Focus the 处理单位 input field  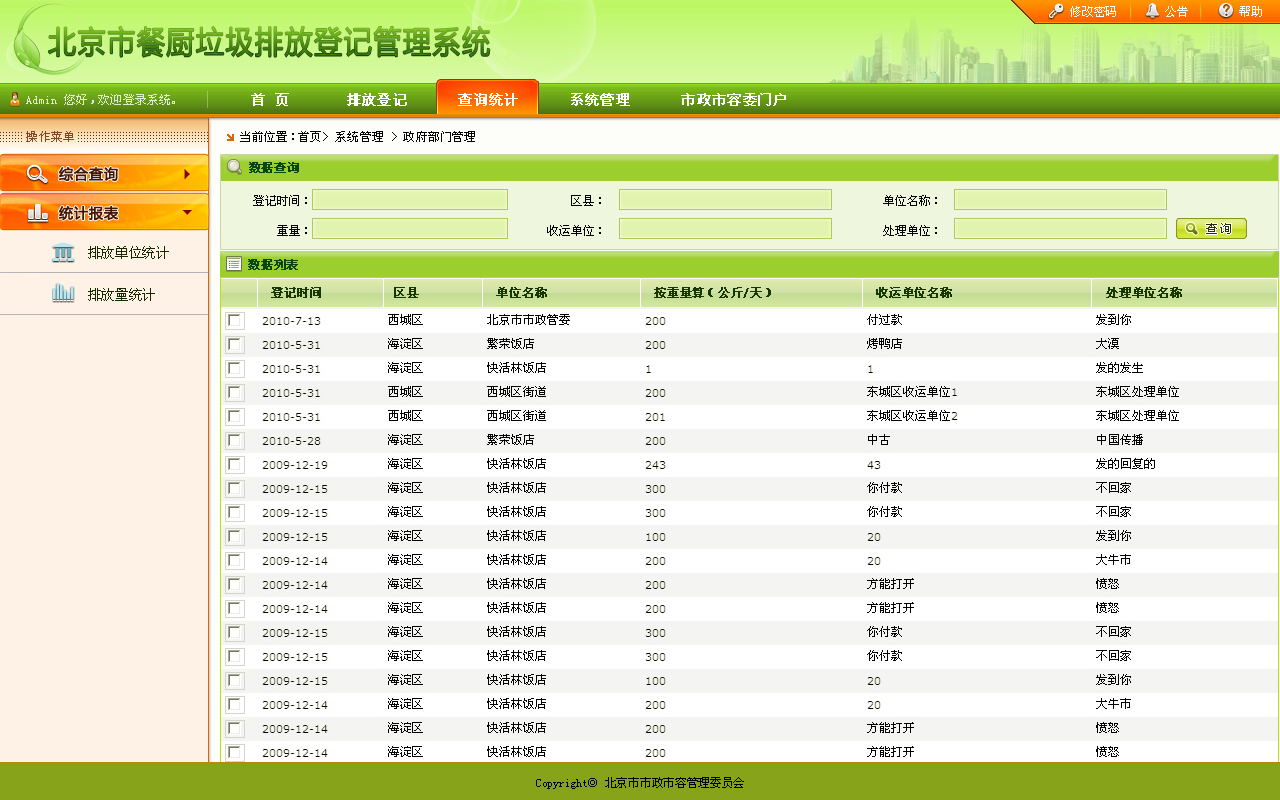tap(1060, 229)
